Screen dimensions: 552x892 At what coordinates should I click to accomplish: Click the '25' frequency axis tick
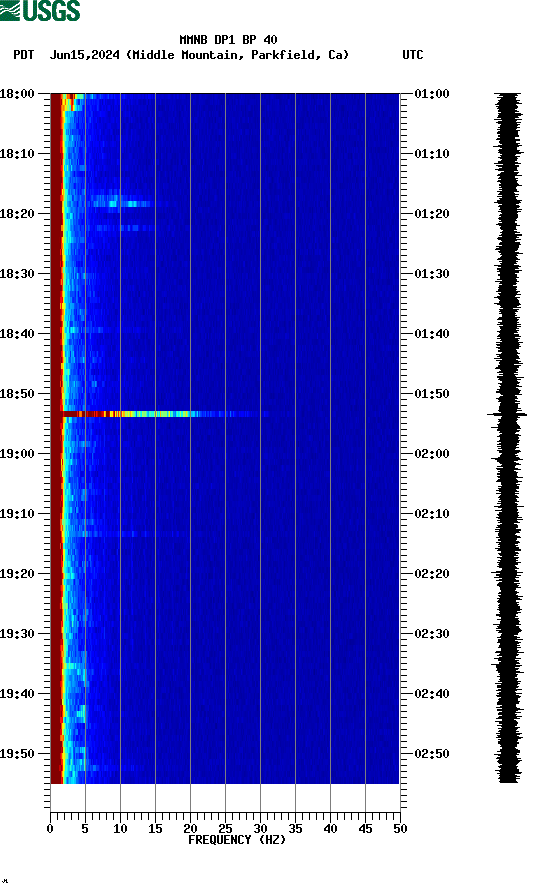pyautogui.click(x=225, y=828)
